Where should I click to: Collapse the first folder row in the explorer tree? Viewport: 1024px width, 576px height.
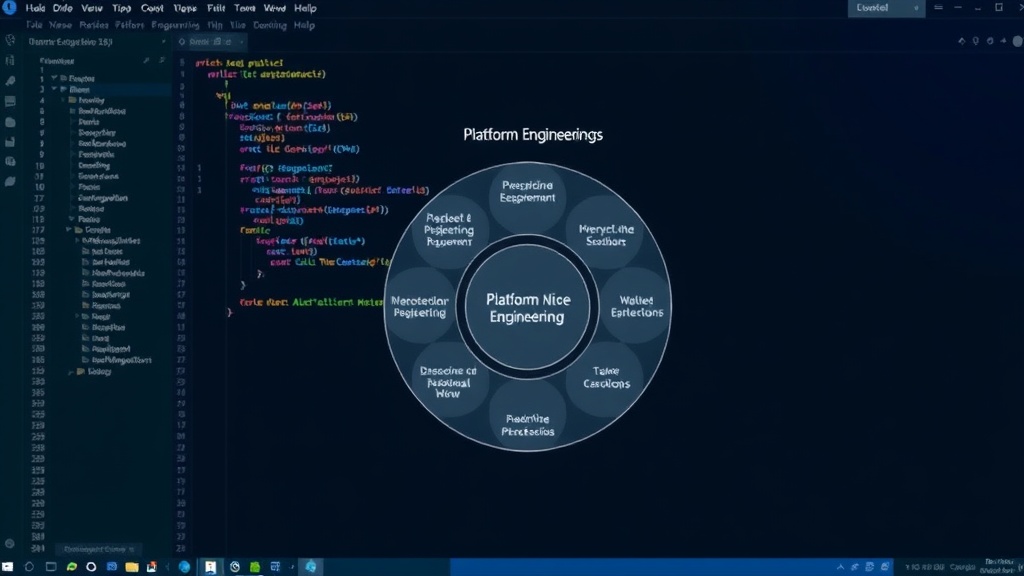(x=54, y=78)
